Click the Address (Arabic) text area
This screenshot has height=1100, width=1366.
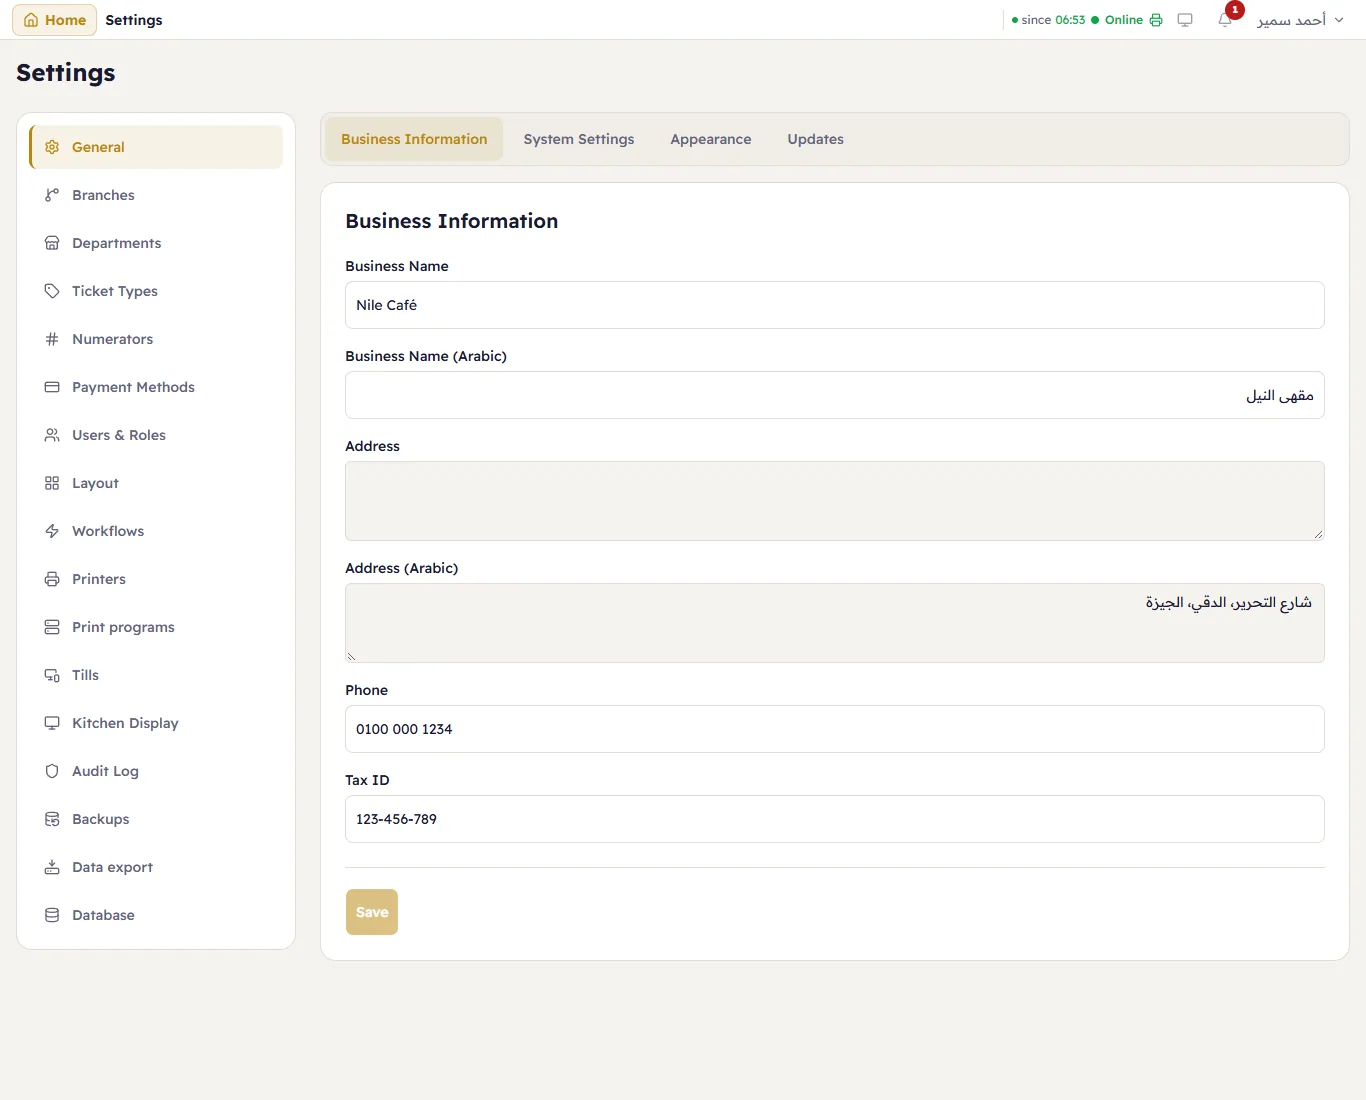click(x=835, y=623)
